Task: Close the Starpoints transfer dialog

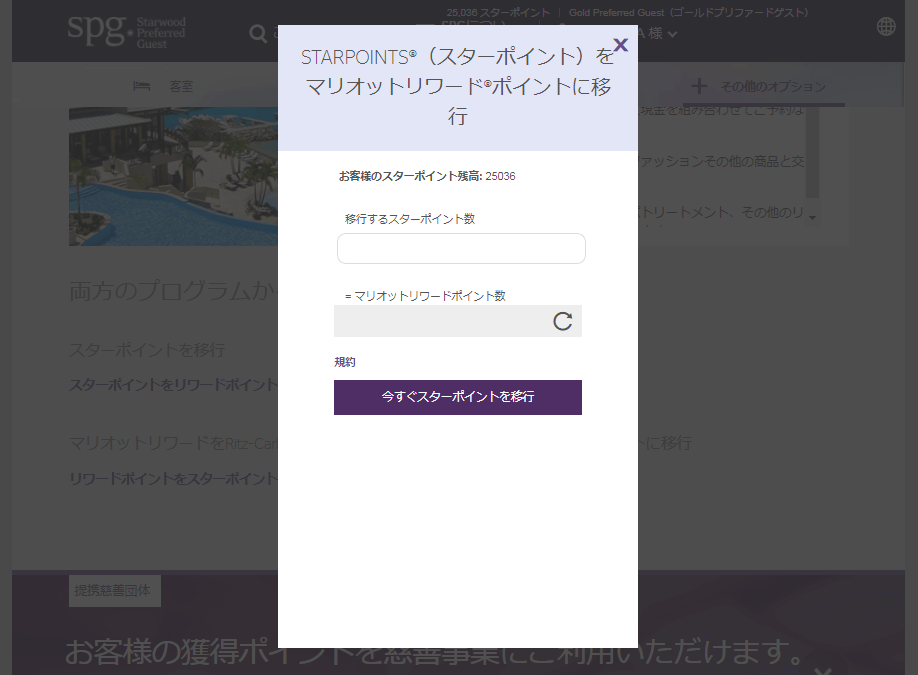Action: pyautogui.click(x=620, y=45)
